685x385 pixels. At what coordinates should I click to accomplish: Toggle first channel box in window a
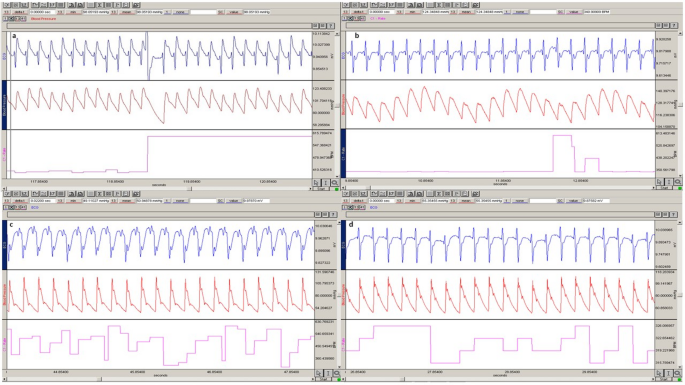tap(6, 19)
